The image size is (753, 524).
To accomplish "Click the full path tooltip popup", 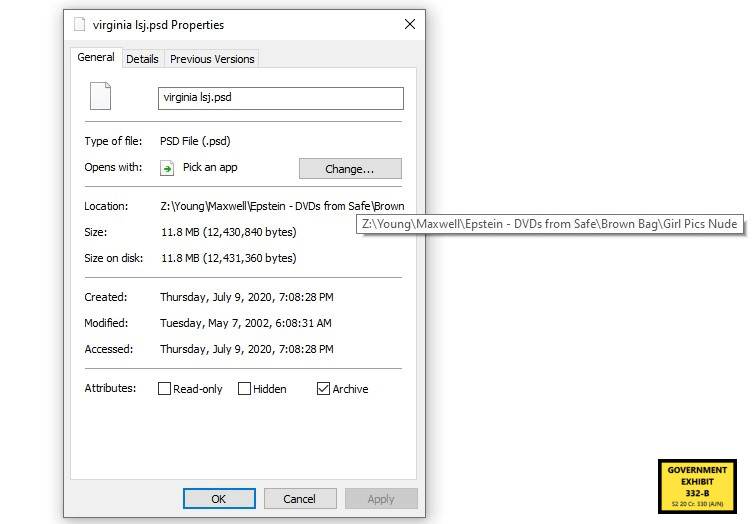I will coord(550,225).
